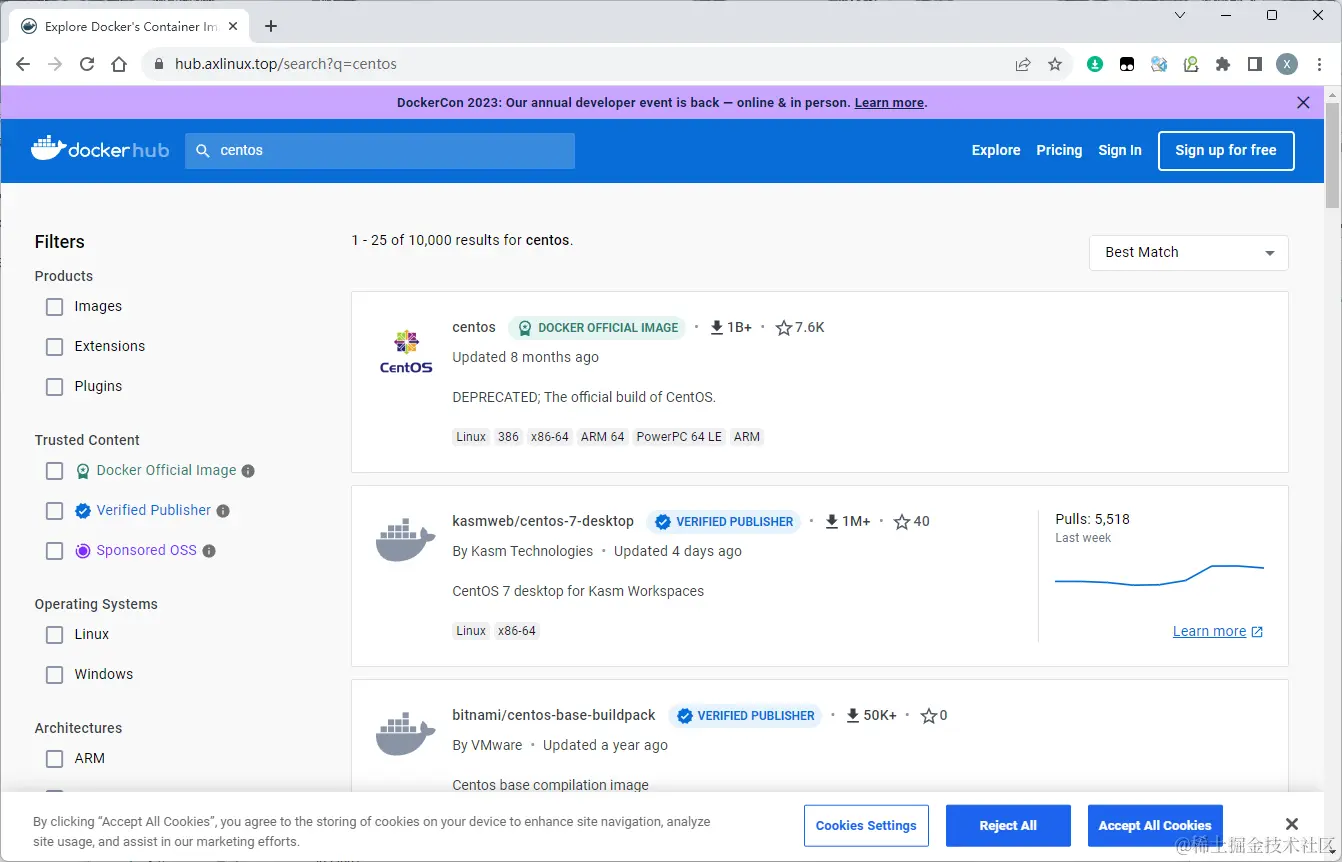Reject all cookies
1342x862 pixels.
tap(1008, 826)
